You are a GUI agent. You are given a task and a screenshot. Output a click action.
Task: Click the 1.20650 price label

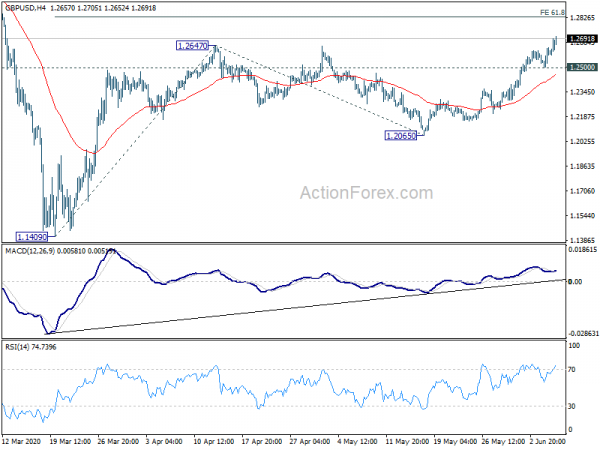point(401,135)
